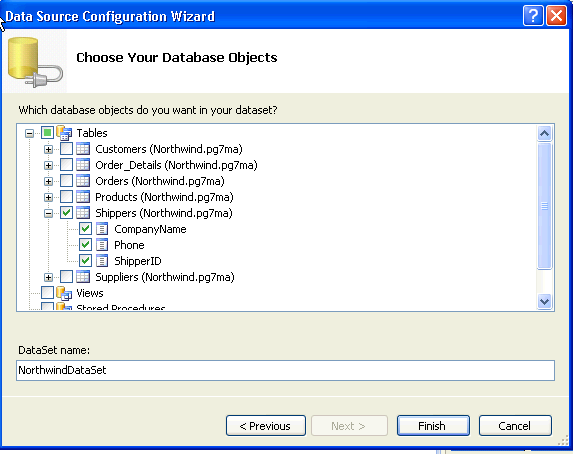The image size is (573, 454).
Task: Go back with the Previous button
Action: coord(266,426)
